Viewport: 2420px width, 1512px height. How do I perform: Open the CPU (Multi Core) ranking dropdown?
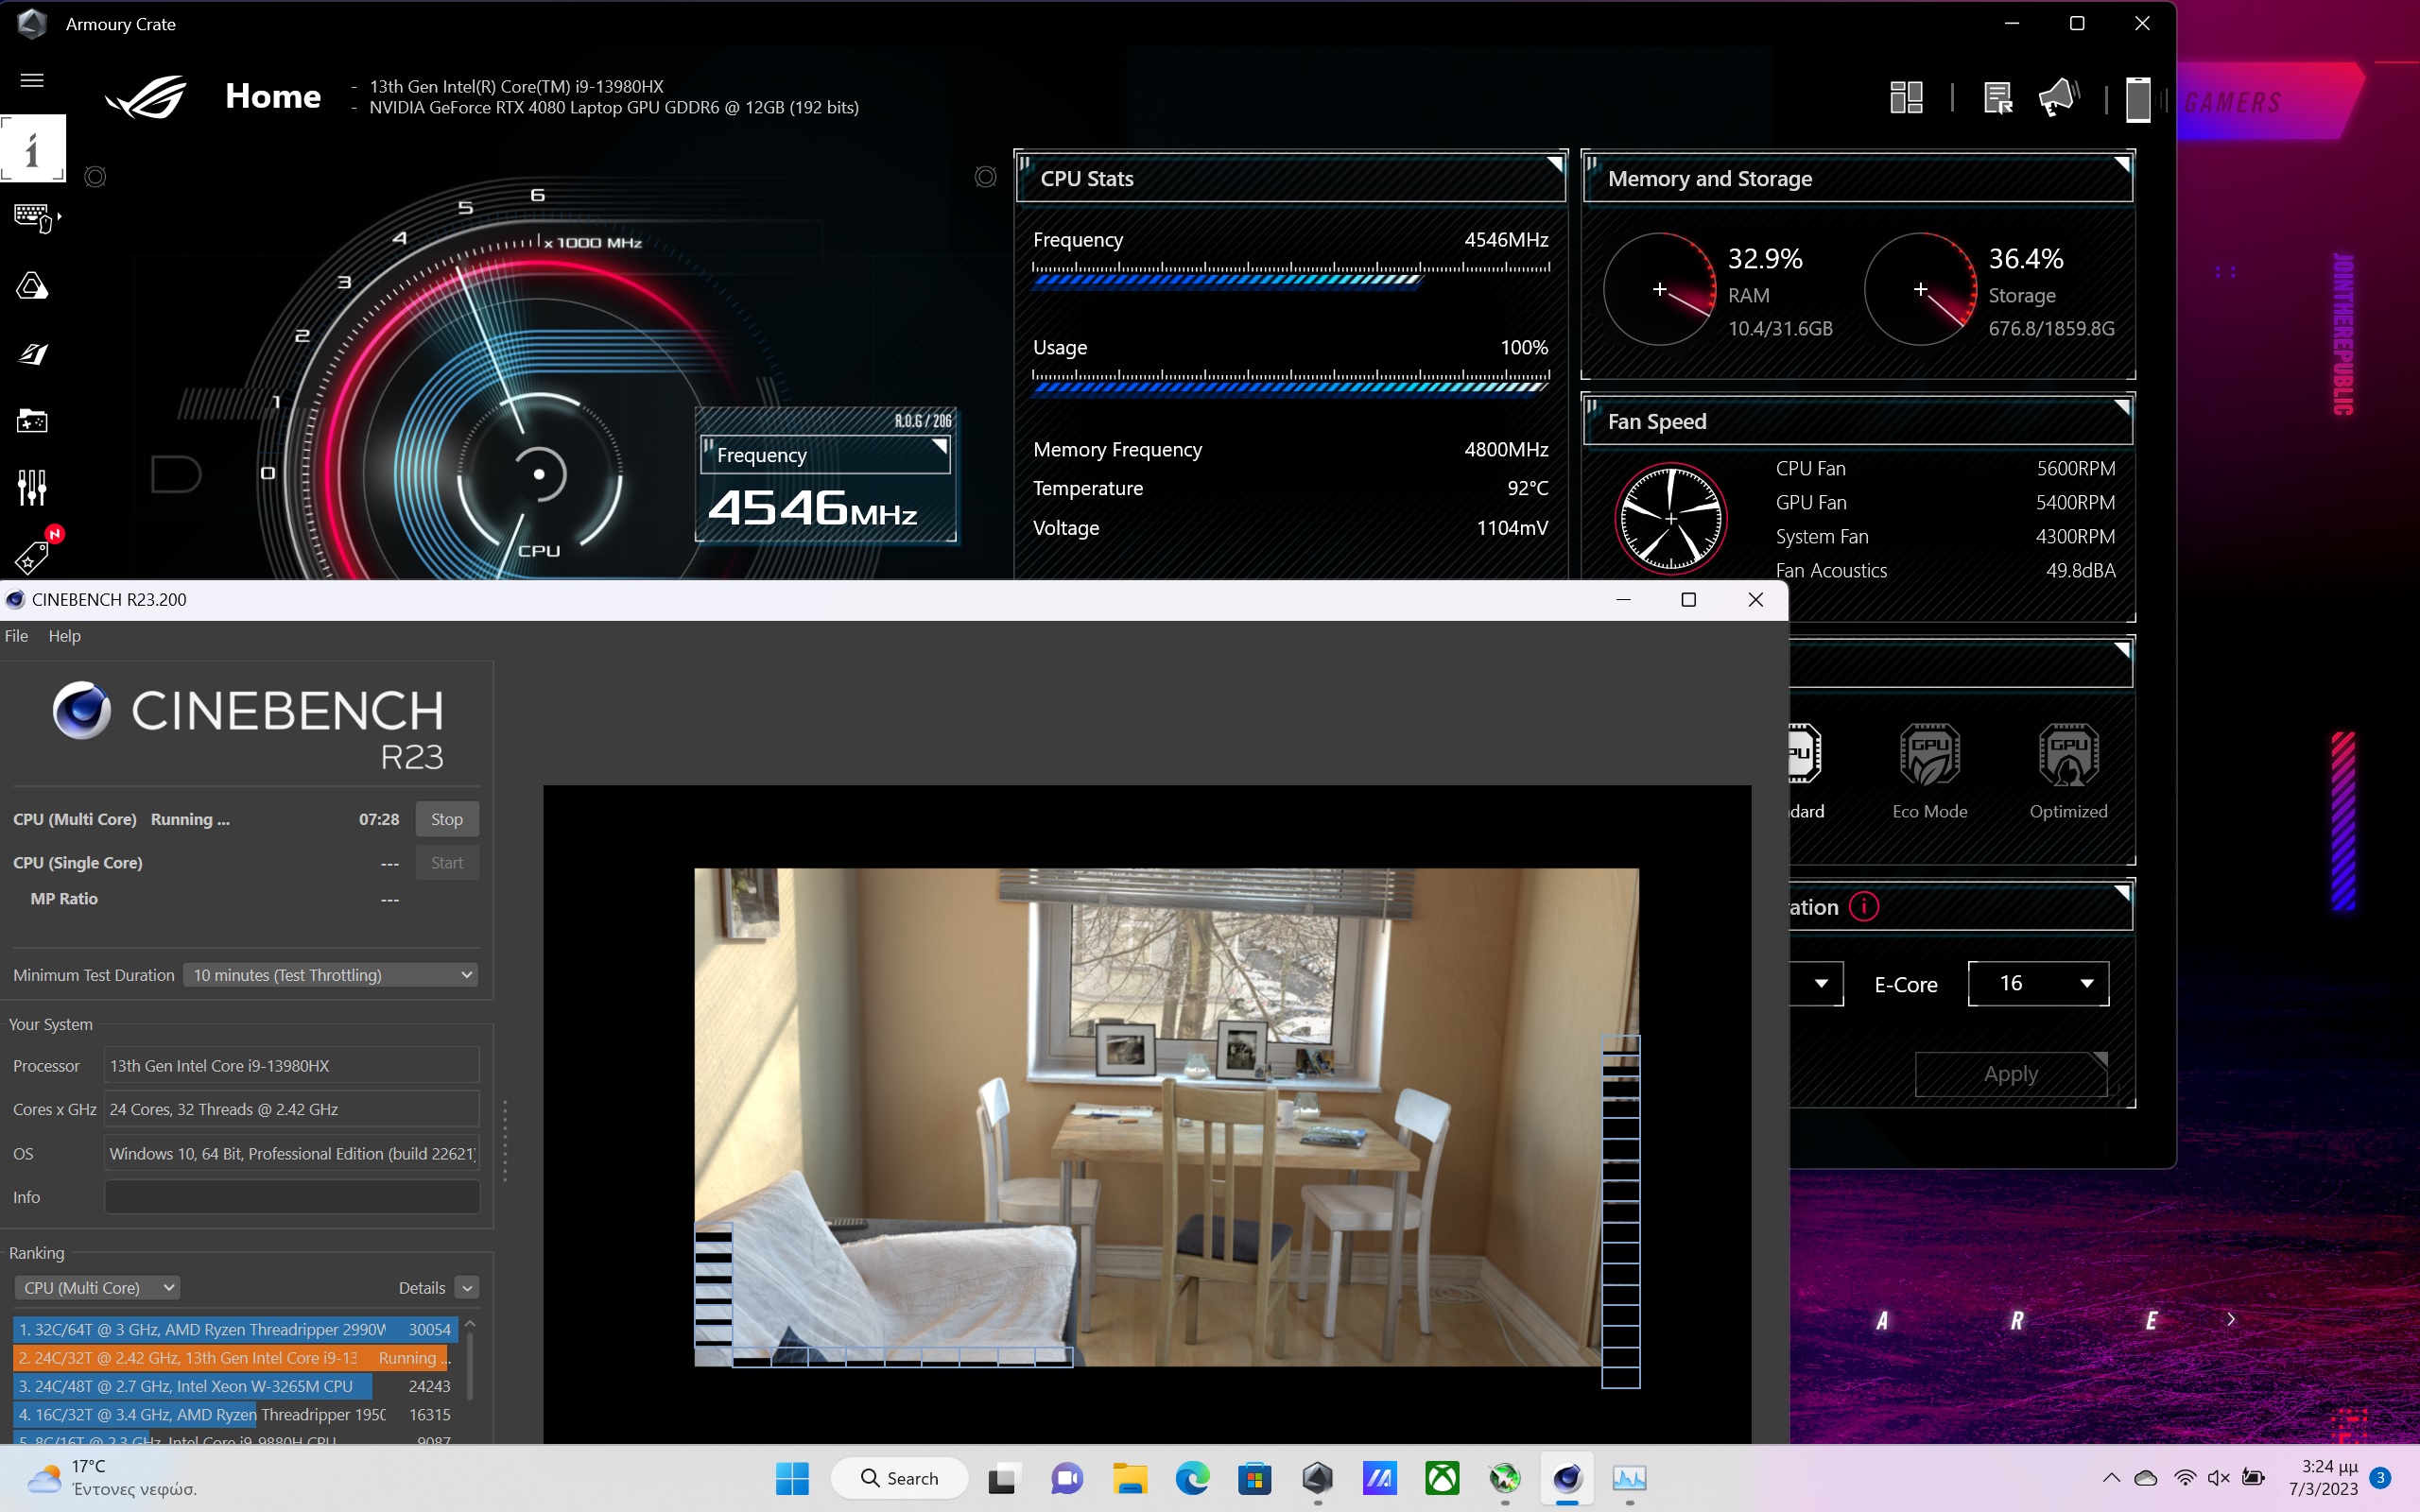(97, 1288)
